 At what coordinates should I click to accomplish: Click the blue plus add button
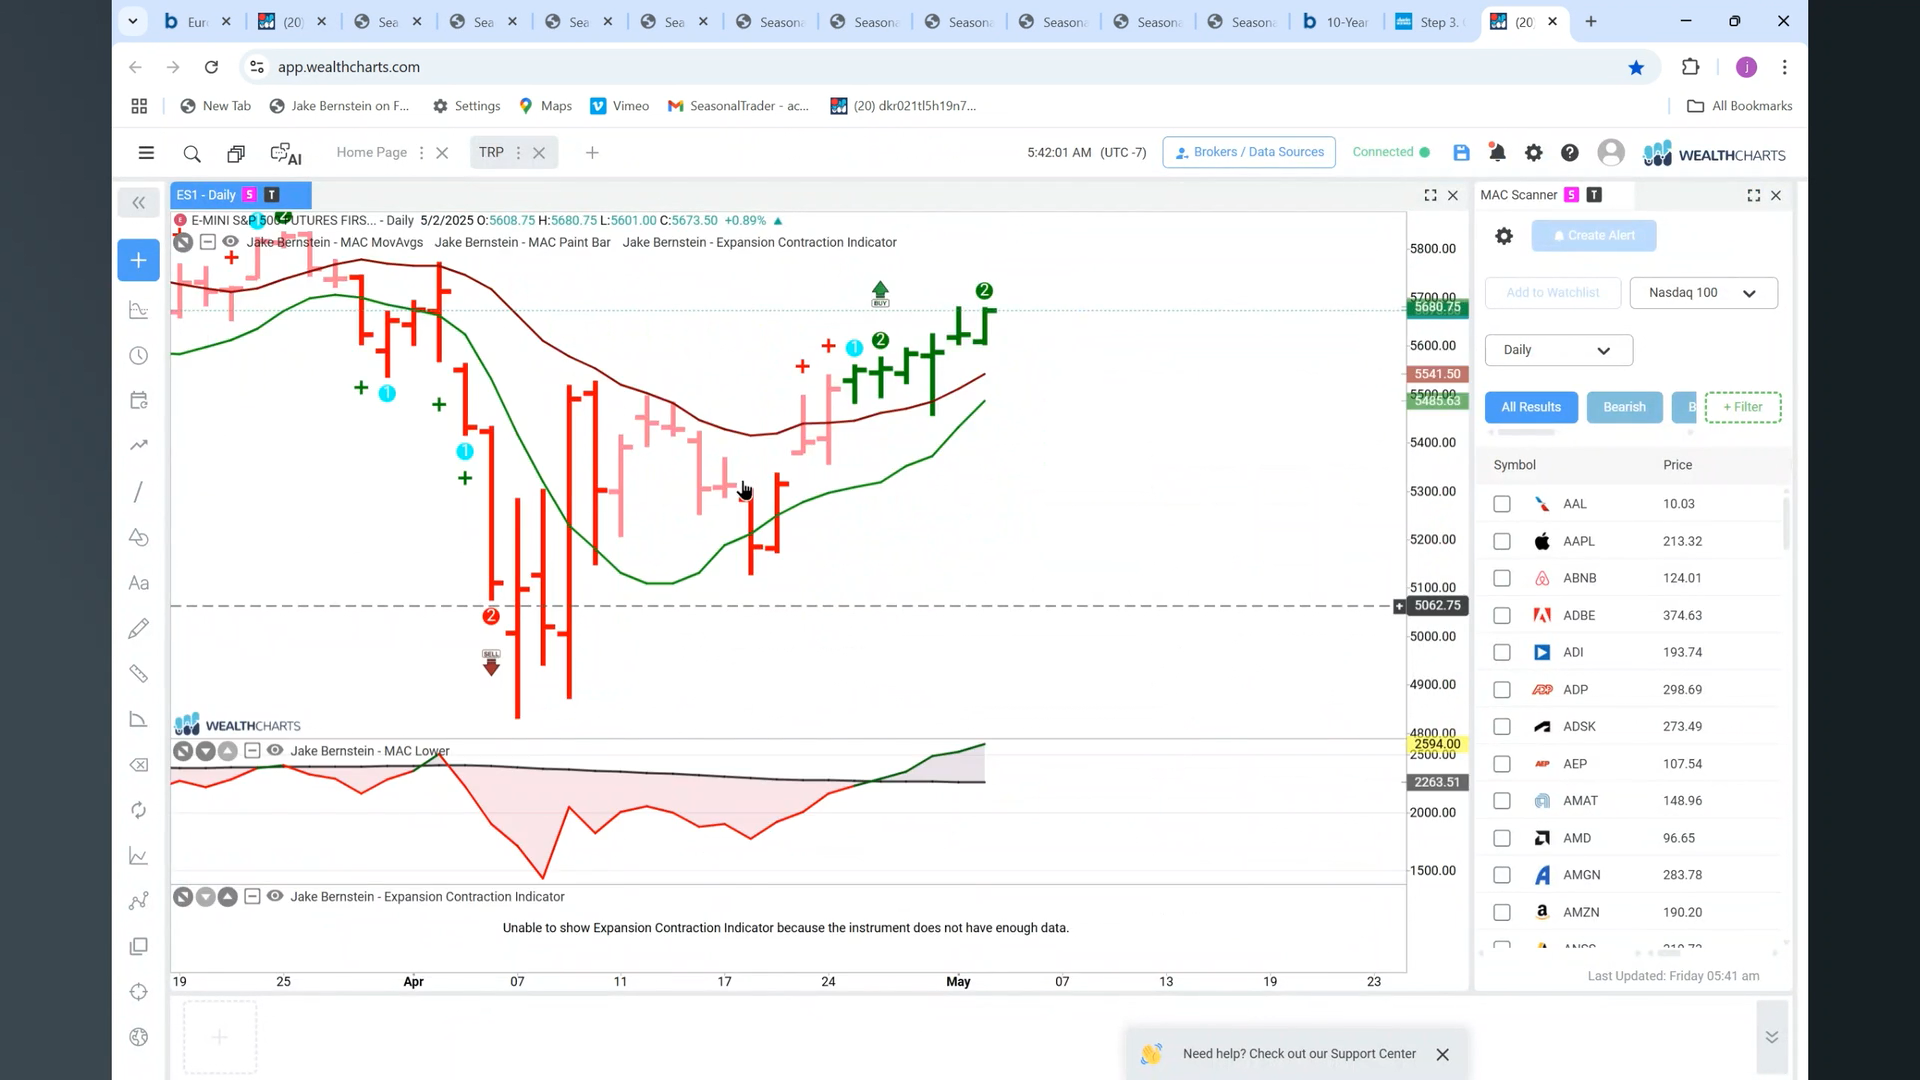point(139,260)
